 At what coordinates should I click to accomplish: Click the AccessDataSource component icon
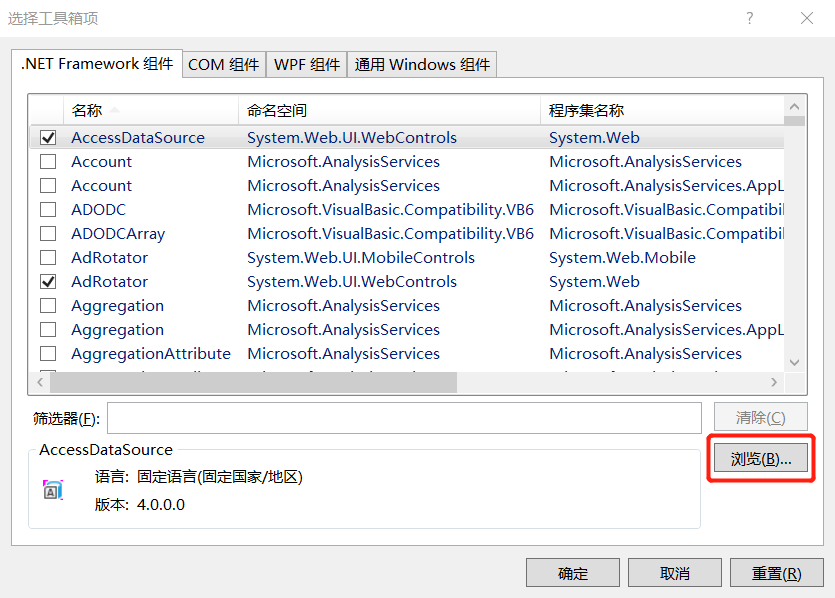point(52,487)
